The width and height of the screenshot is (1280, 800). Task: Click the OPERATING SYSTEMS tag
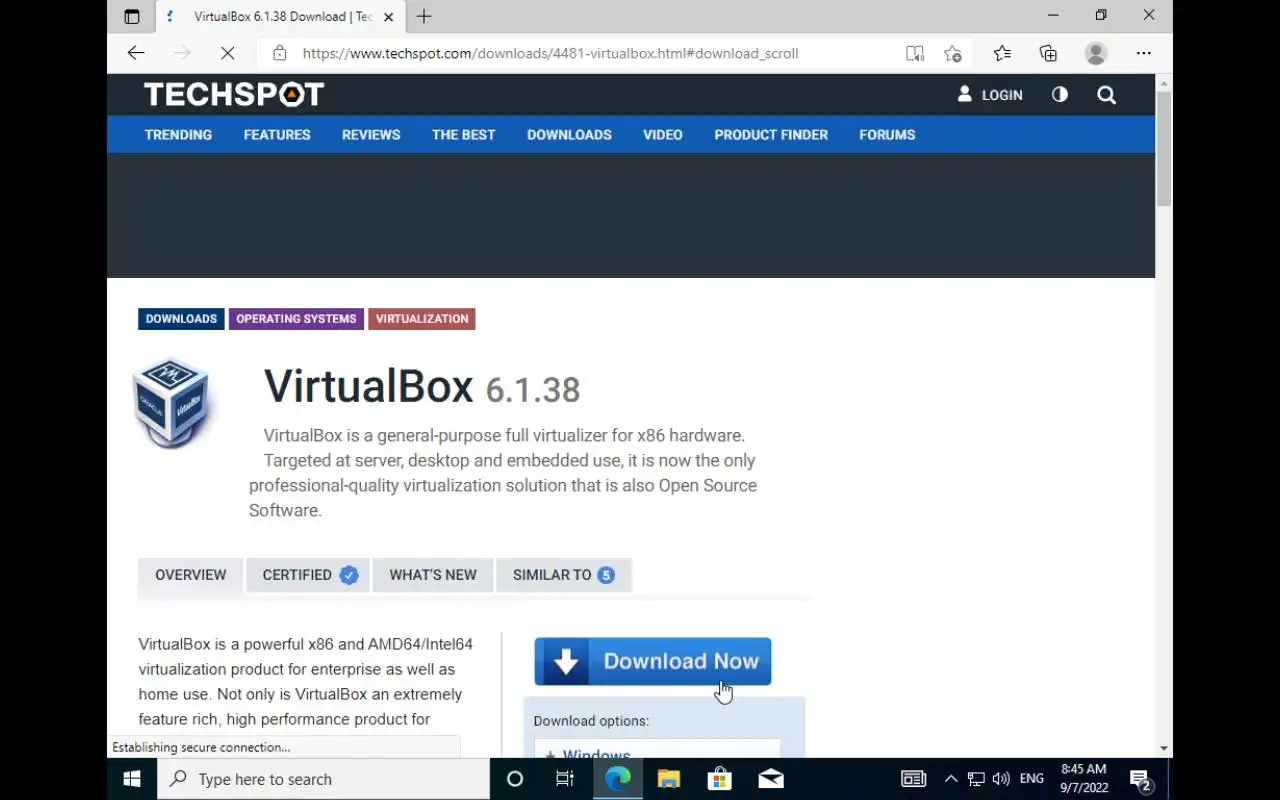pyautogui.click(x=296, y=319)
